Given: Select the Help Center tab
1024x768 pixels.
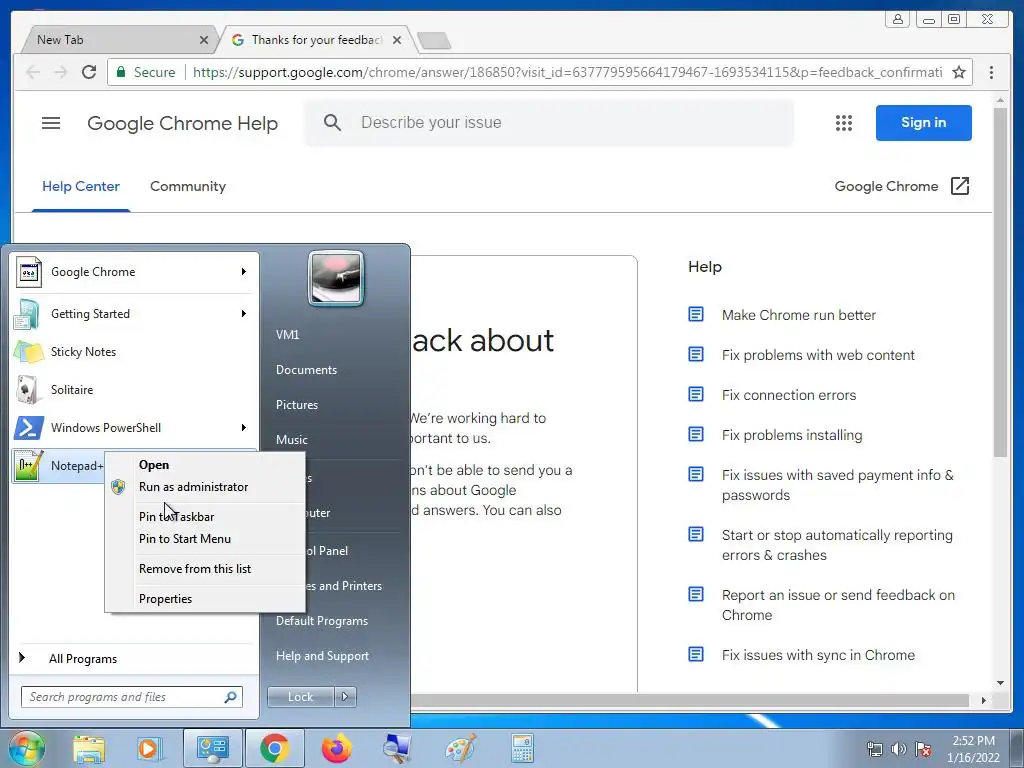Looking at the screenshot, I should (81, 186).
